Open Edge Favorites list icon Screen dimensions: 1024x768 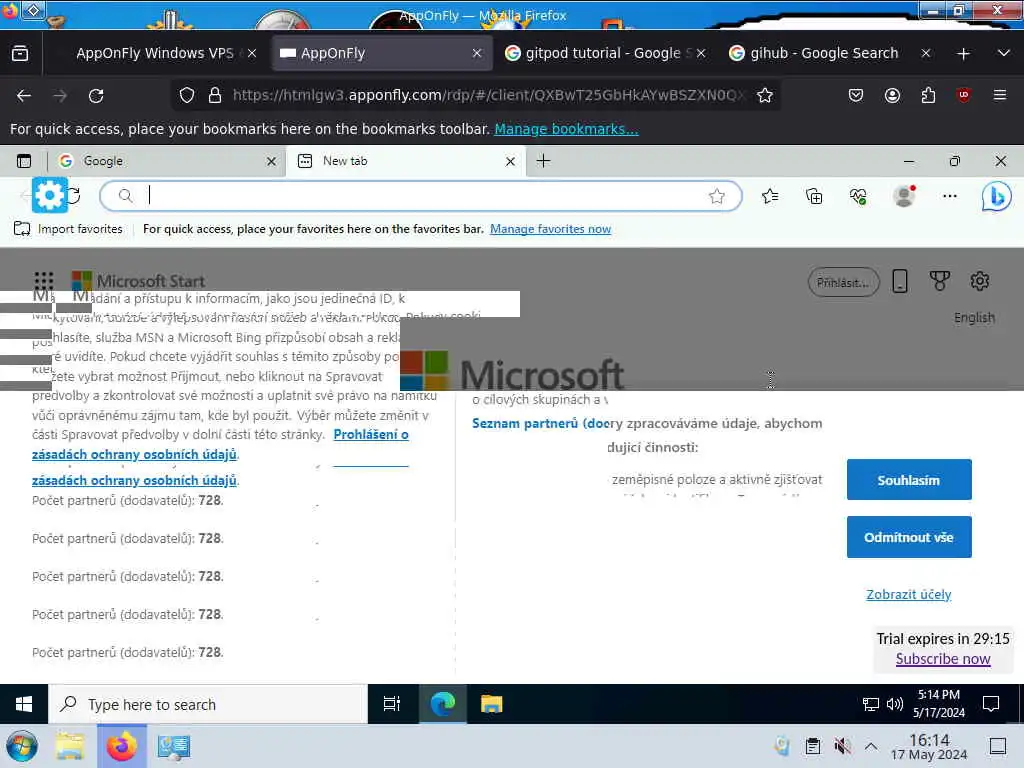click(770, 196)
